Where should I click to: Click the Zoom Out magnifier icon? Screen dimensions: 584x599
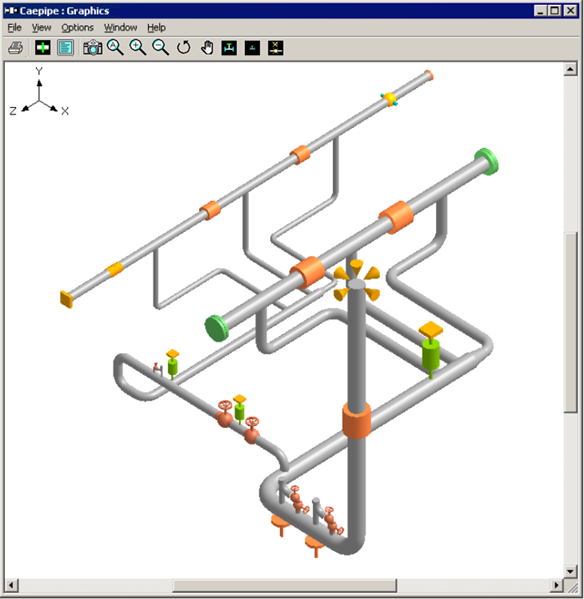pyautogui.click(x=160, y=48)
